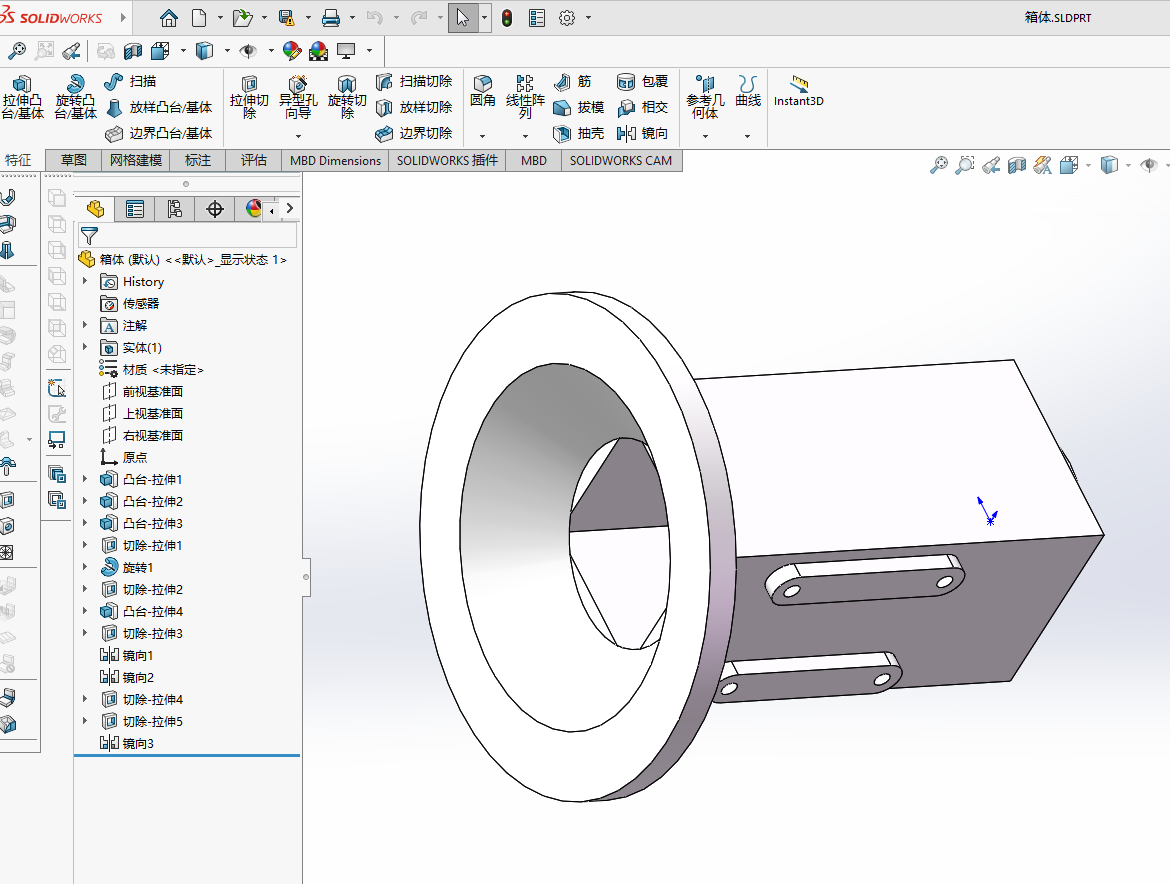
Task: Click the Extruded Cut (拉伸切除) tool
Action: pyautogui.click(x=249, y=97)
